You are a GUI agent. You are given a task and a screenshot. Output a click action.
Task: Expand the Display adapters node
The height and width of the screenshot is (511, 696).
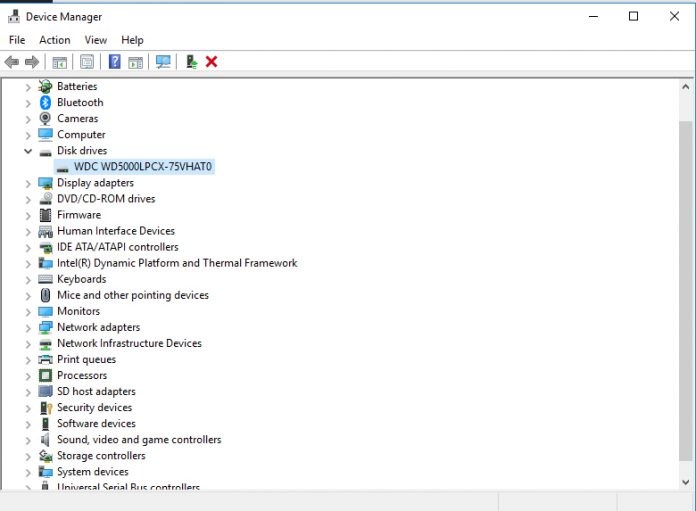click(x=28, y=183)
